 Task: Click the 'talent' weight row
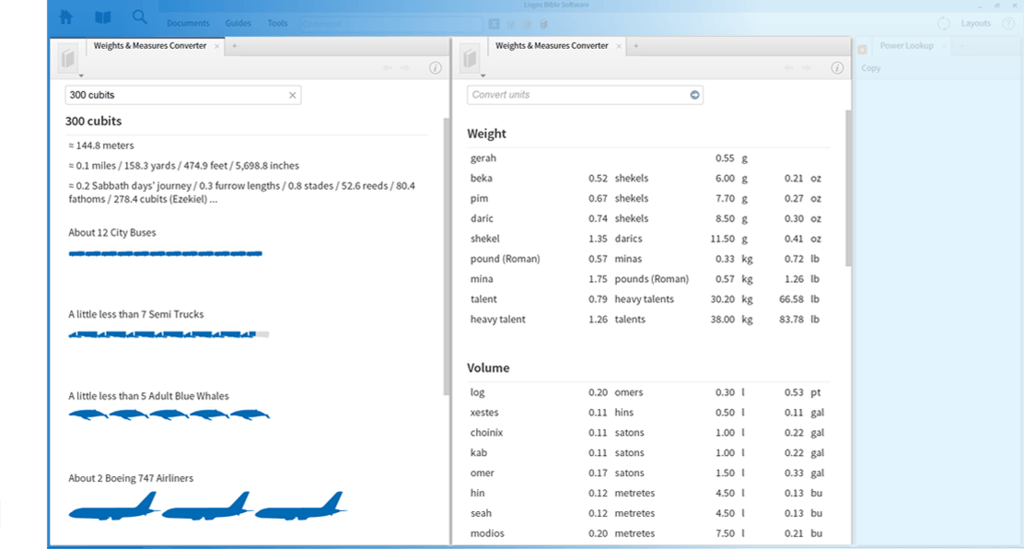point(648,300)
